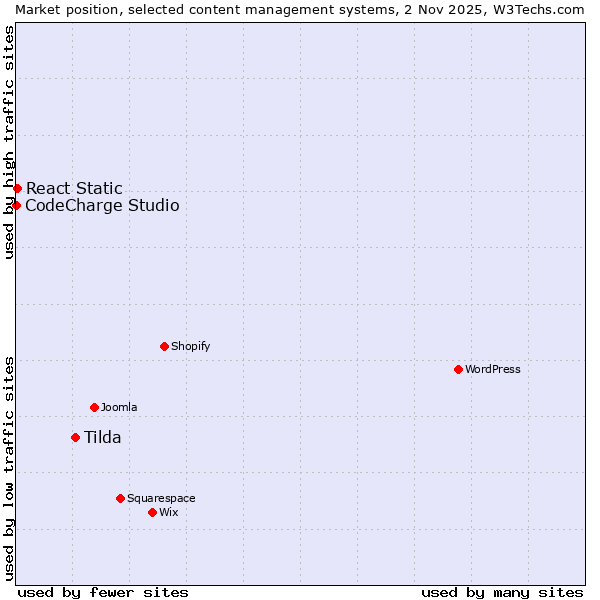The height and width of the screenshot is (600, 600).
Task: Click the React Static label
Action: click(74, 188)
